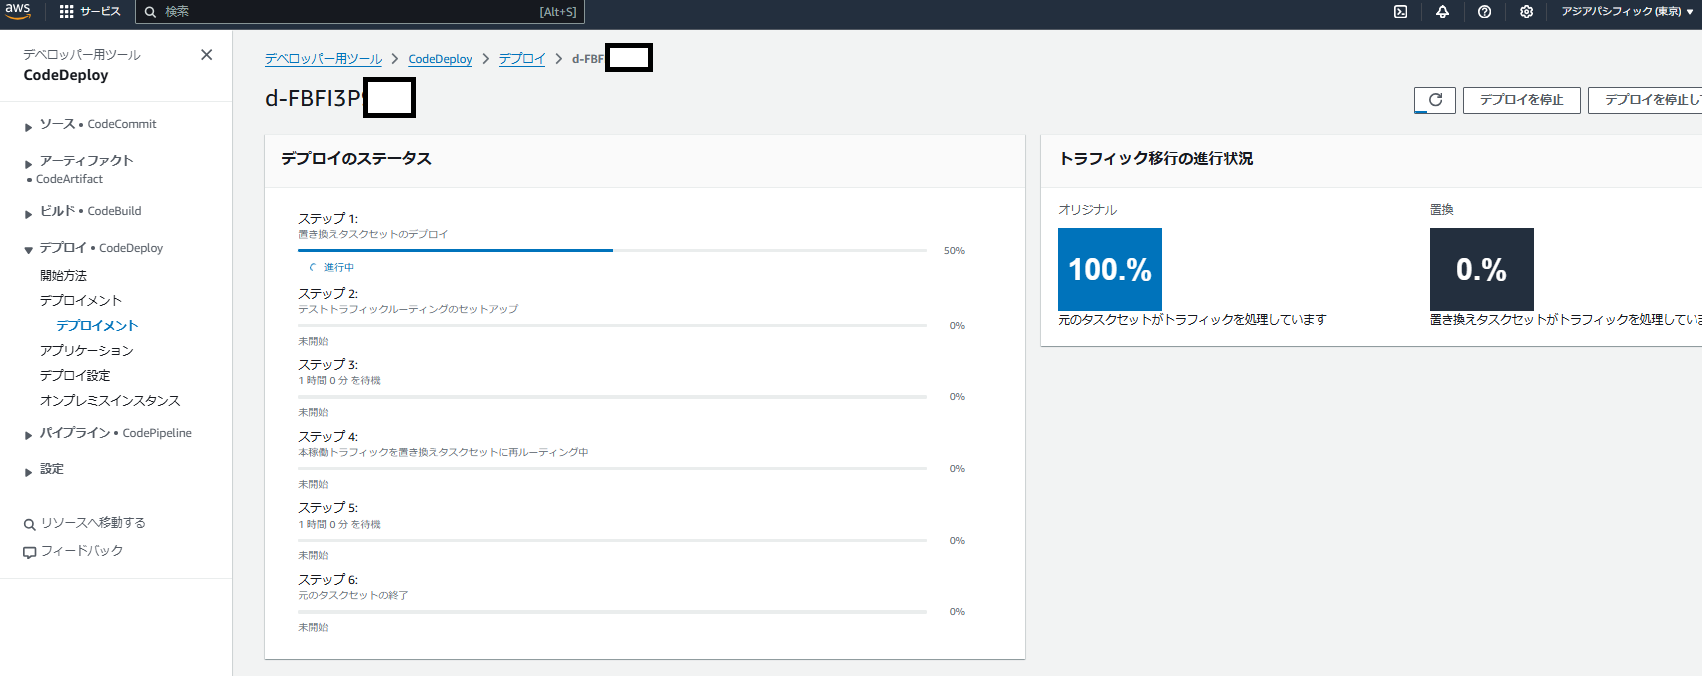Click the ステップ 1 progress bar
The image size is (1702, 676).
(612, 250)
